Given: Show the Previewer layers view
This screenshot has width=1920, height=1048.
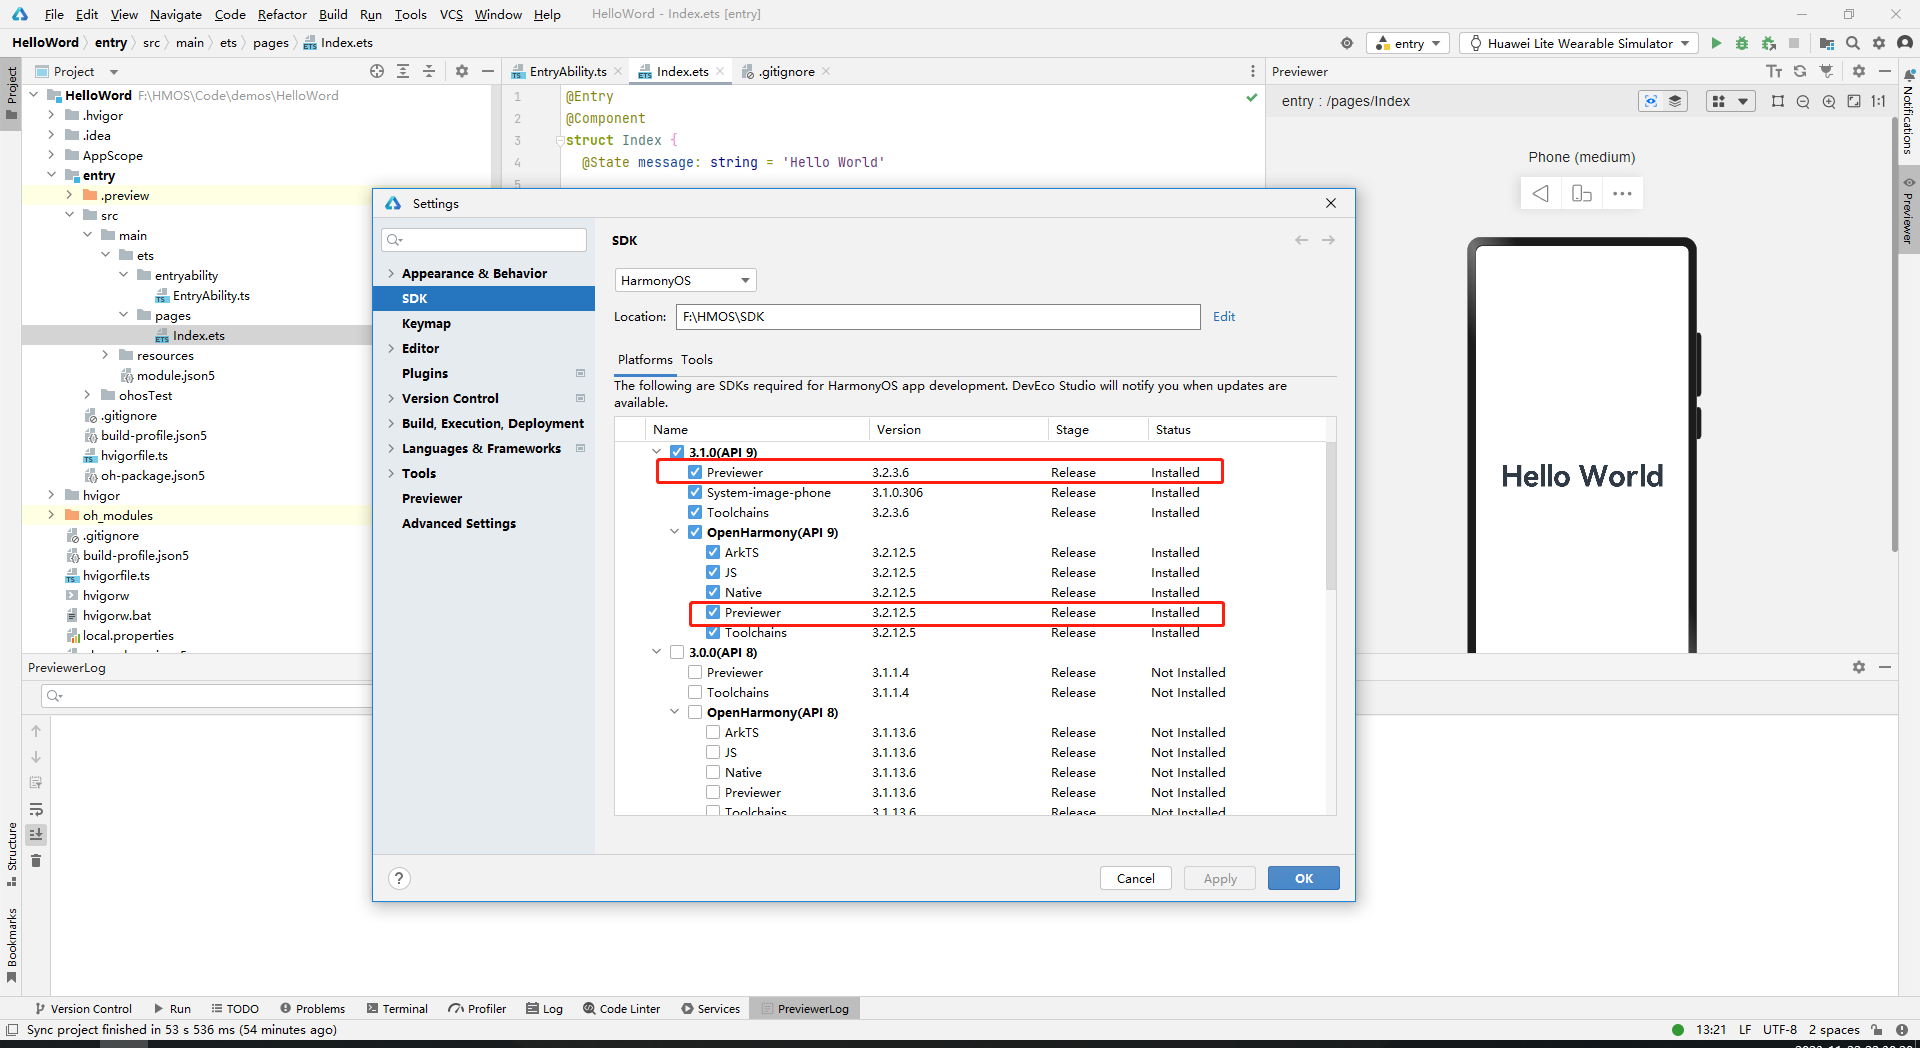Looking at the screenshot, I should tap(1675, 101).
